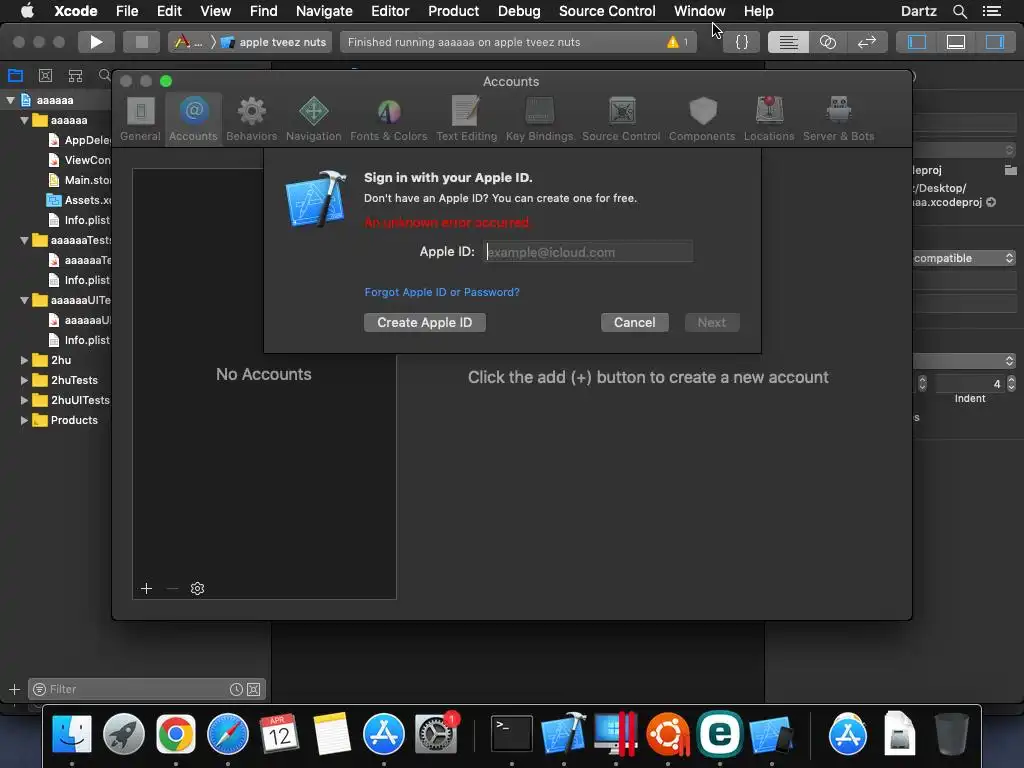Add account with plus button

point(146,588)
